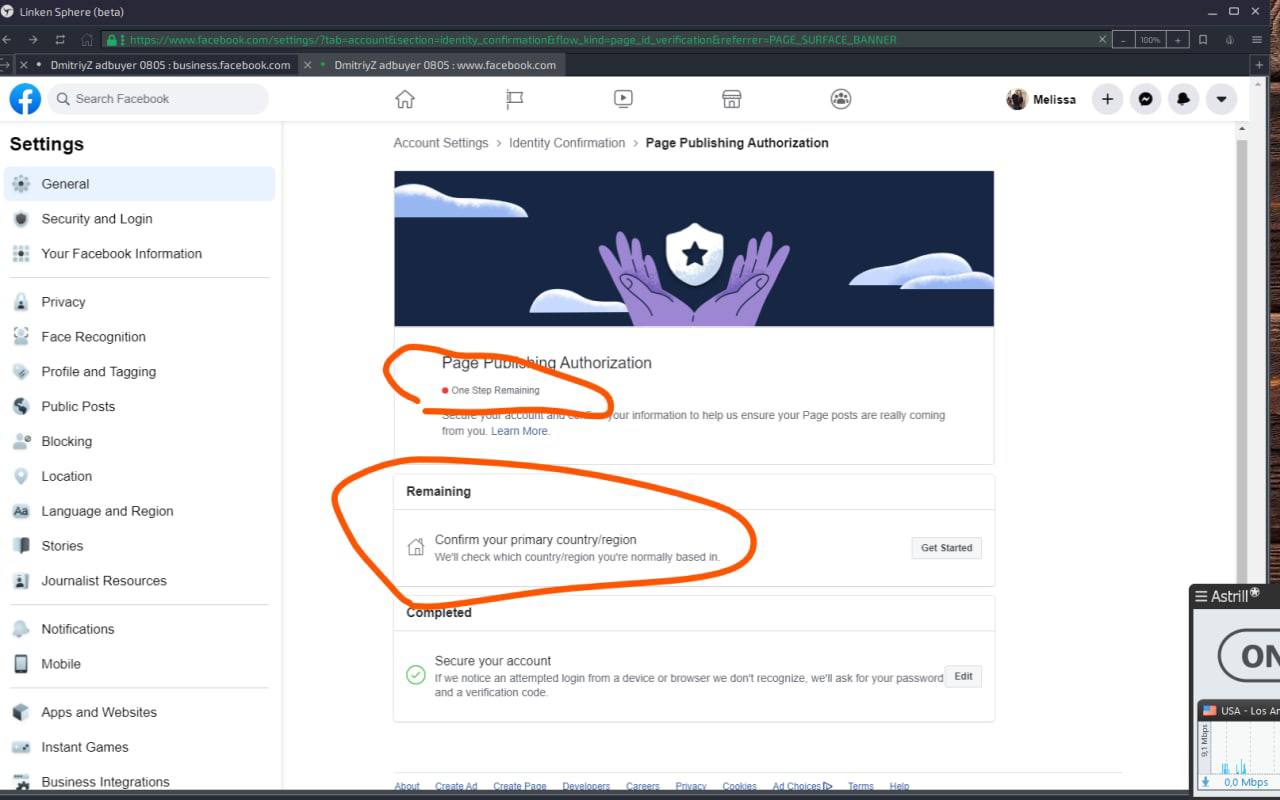
Task: Clear the URL with the address bar X
Action: [1102, 40]
